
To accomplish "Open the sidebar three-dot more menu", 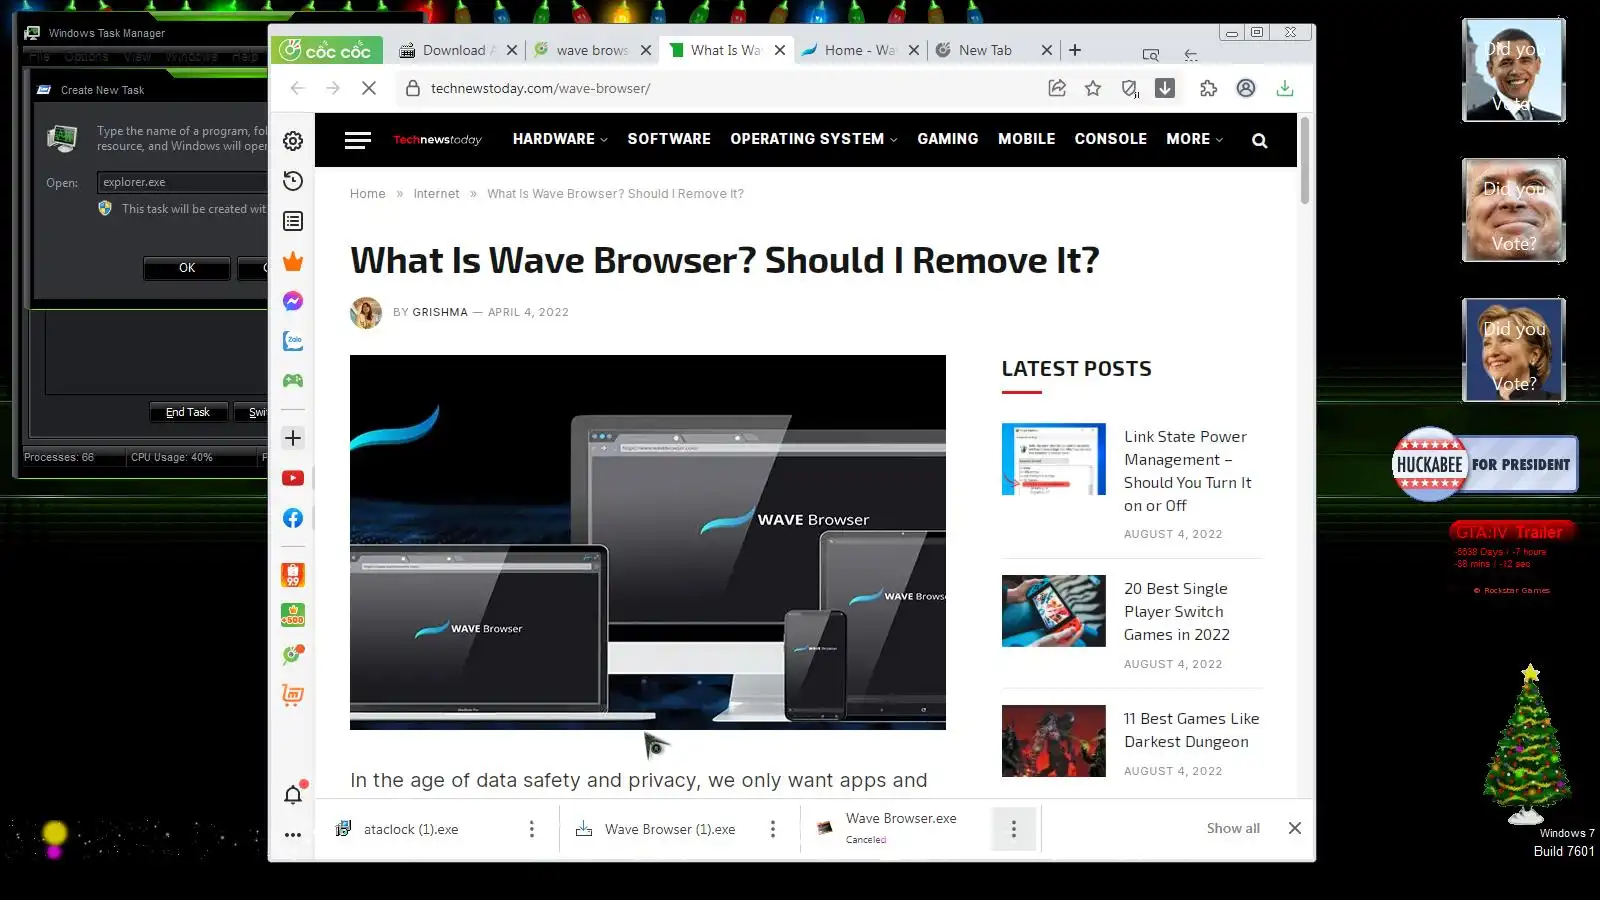I will click(293, 835).
